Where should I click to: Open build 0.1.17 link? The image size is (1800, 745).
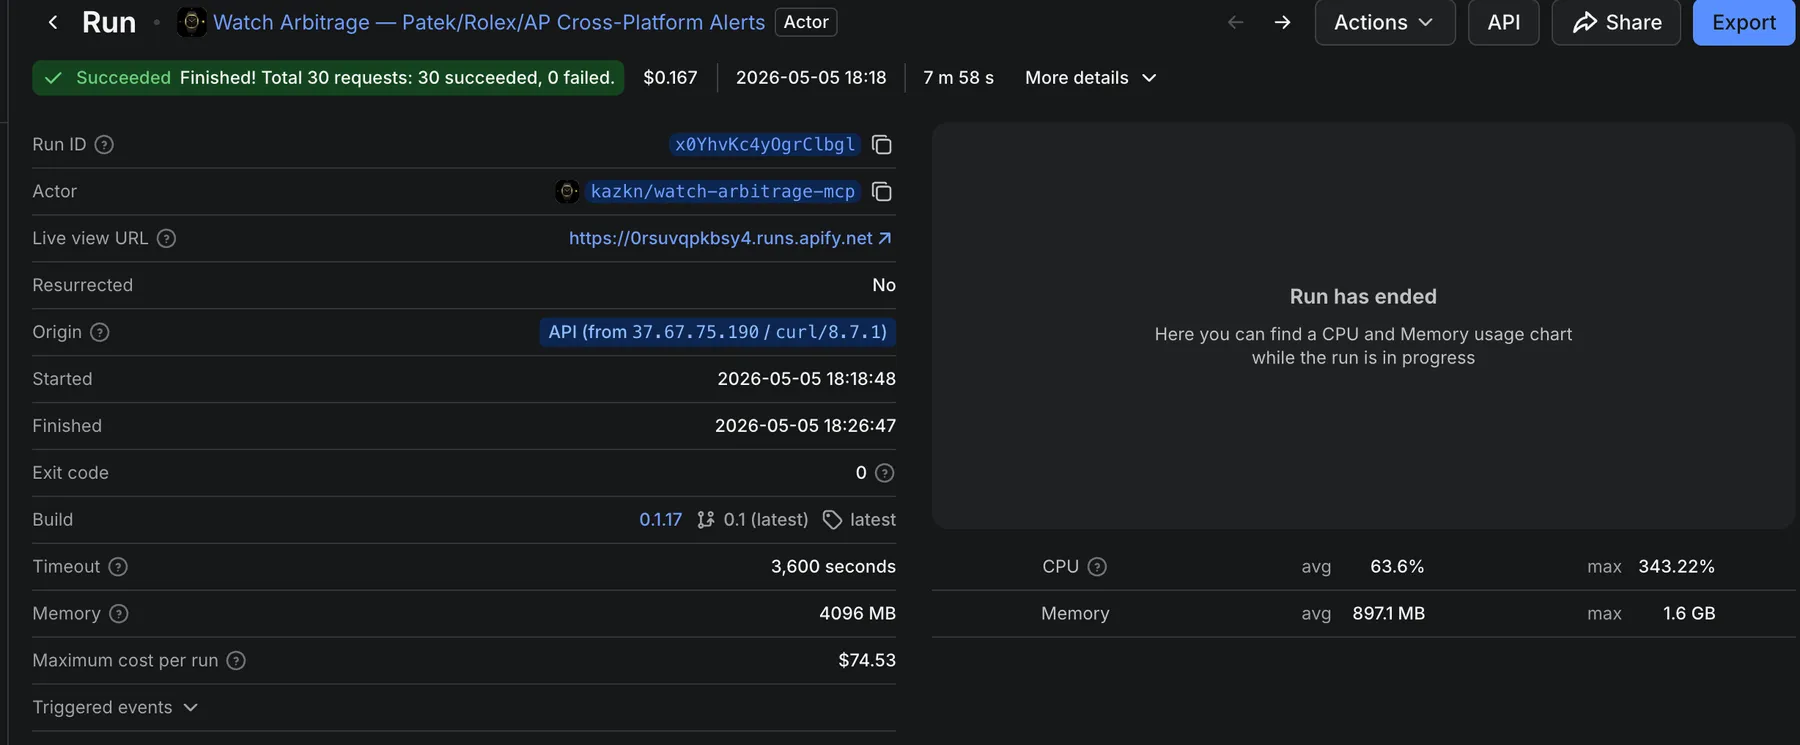coord(660,520)
